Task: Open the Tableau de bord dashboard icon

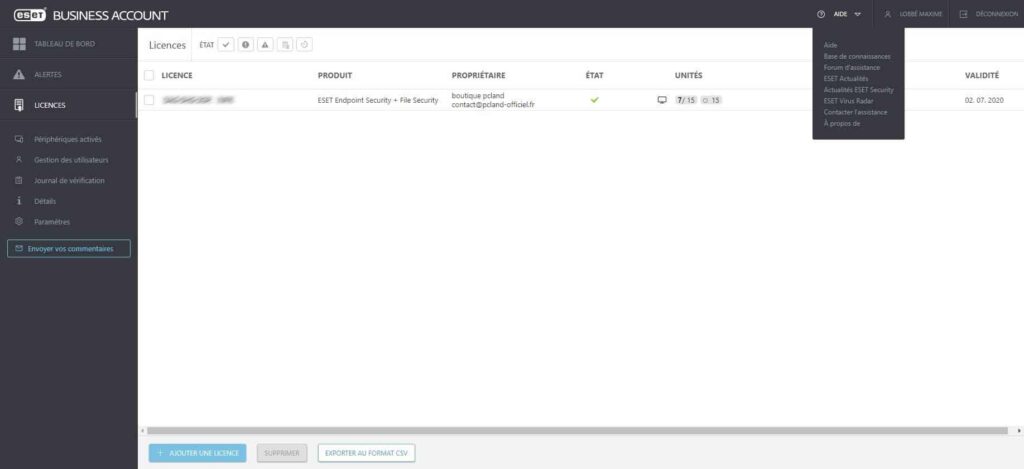Action: (x=19, y=44)
